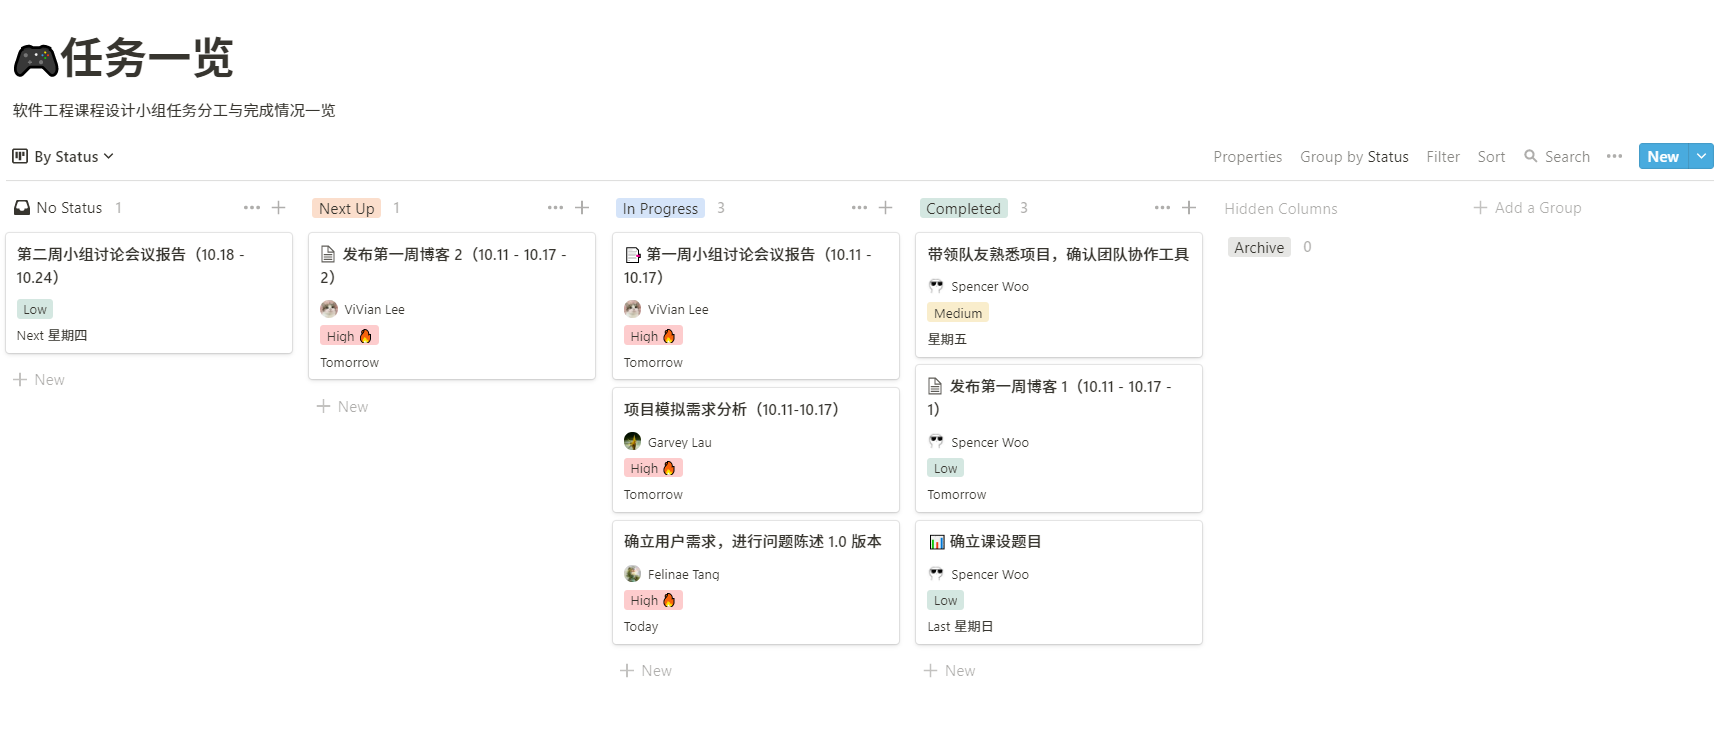Click the game controller page icon
Image resolution: width=1718 pixels, height=733 pixels.
coord(35,60)
